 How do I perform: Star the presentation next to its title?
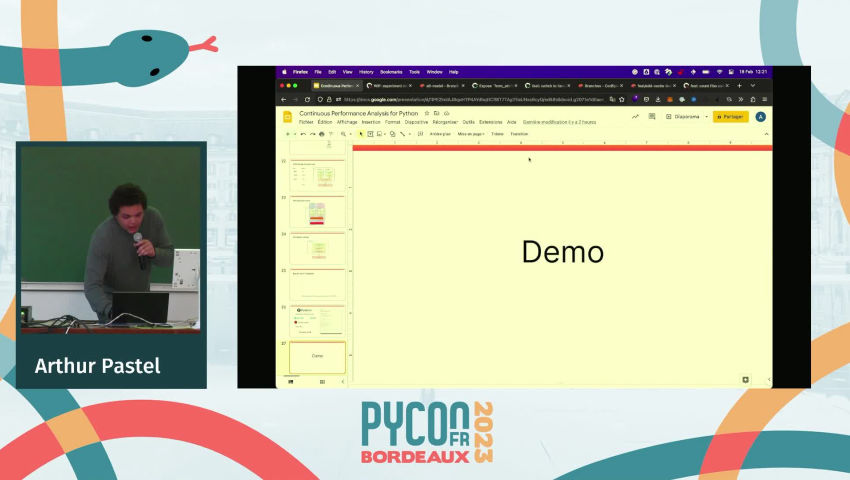tap(427, 114)
